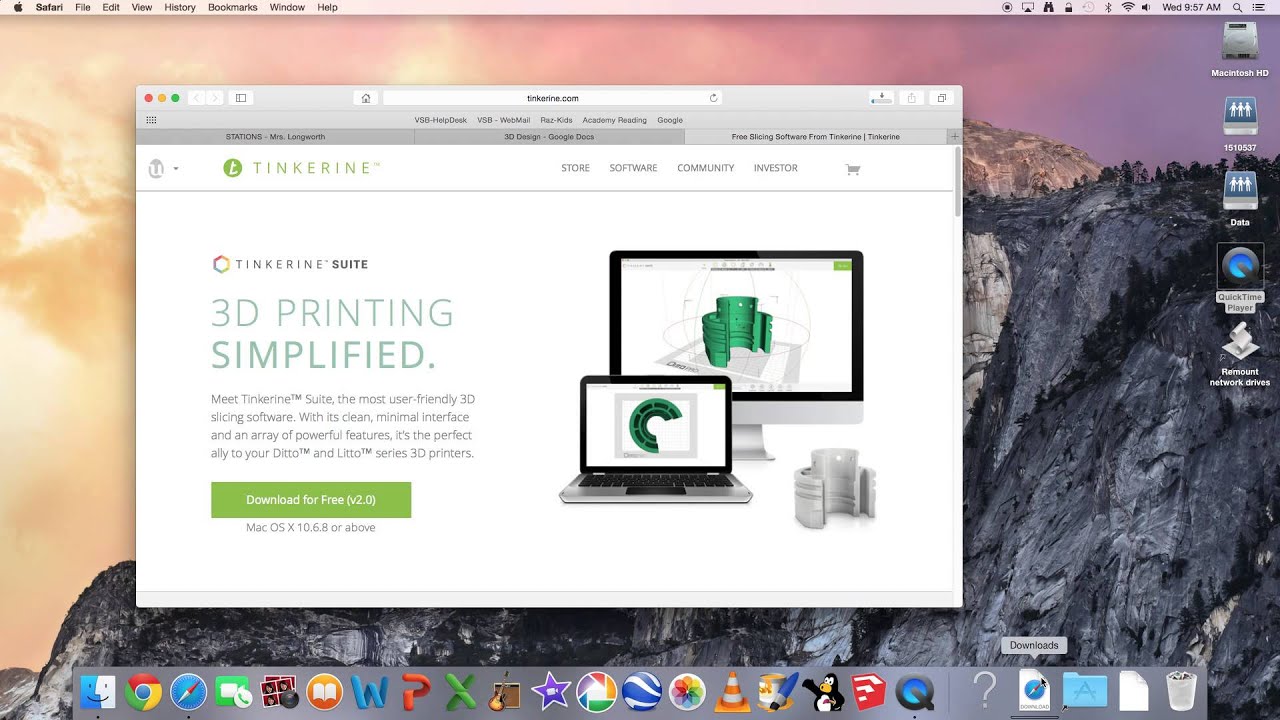Click the green Tinkerine logo
This screenshot has width=1280, height=720.
(x=301, y=168)
